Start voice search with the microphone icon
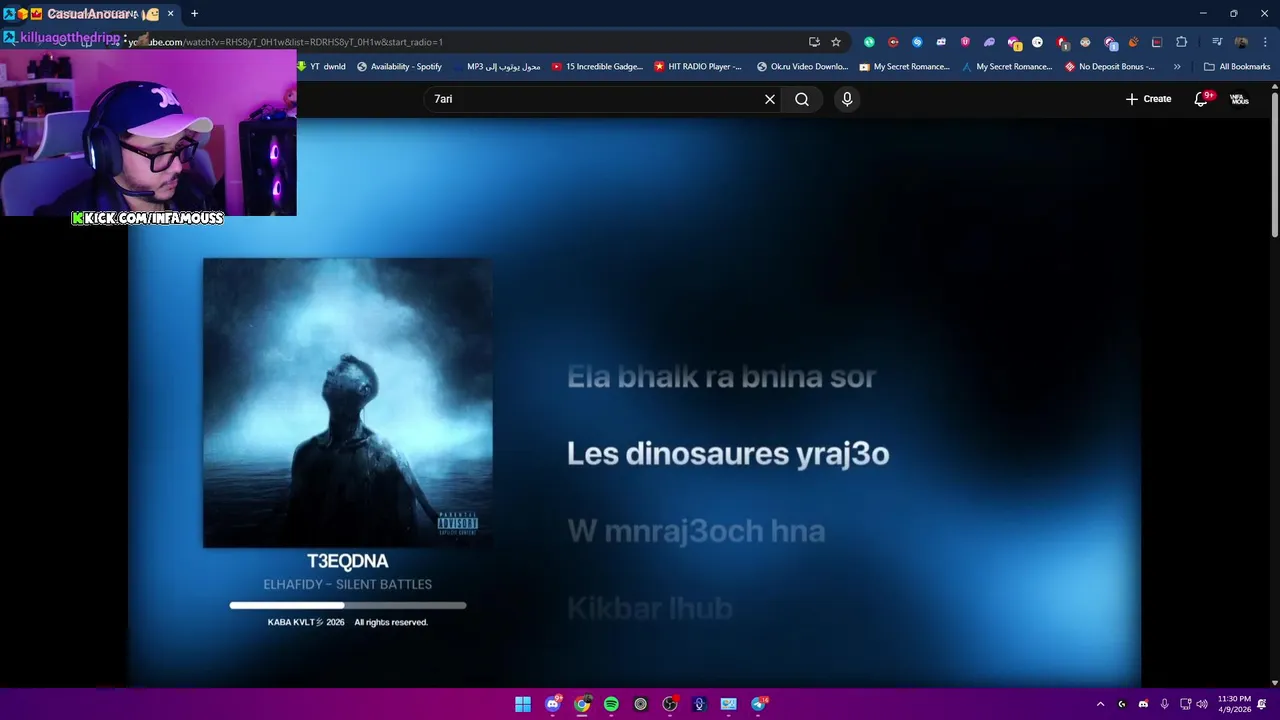The width and height of the screenshot is (1280, 720). click(847, 99)
